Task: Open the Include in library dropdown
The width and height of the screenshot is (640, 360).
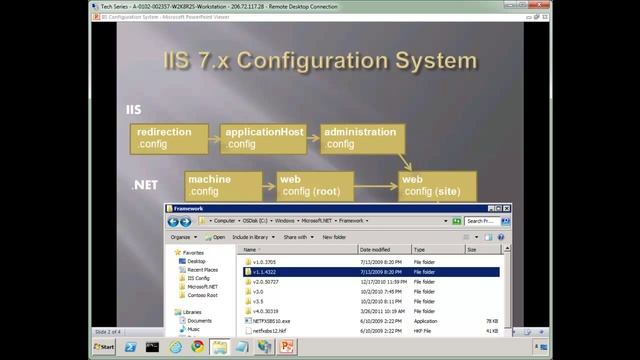Action: tap(253, 237)
